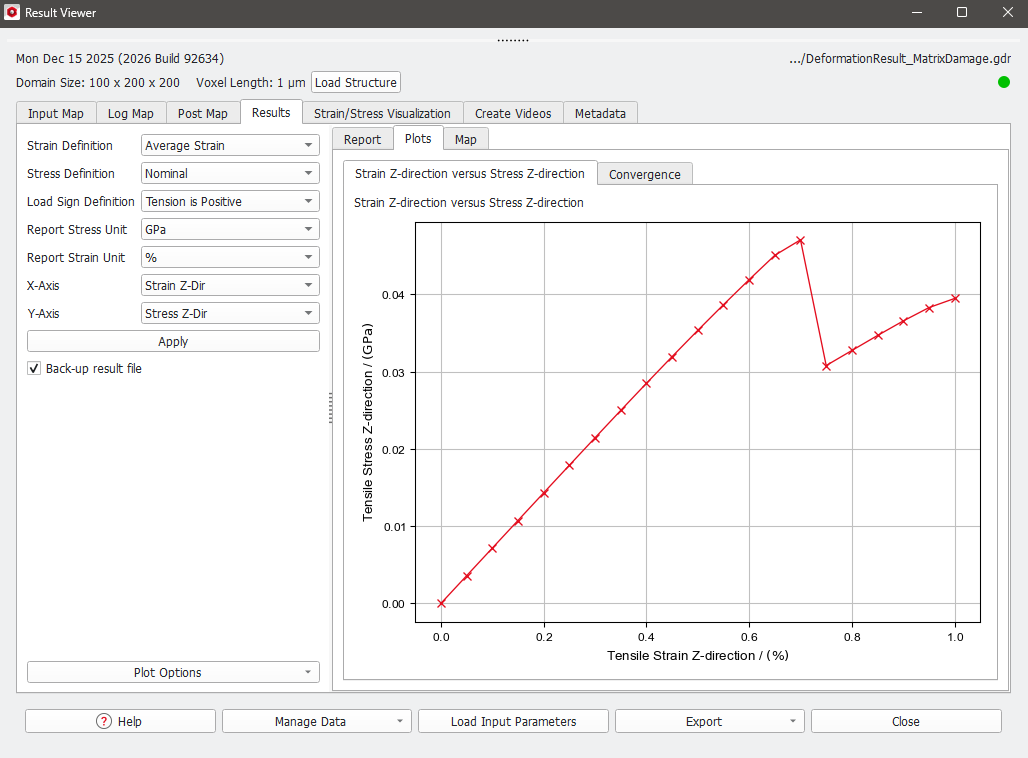Click the vertical splitter handle between panels
The width and height of the screenshot is (1028, 758).
click(x=330, y=408)
